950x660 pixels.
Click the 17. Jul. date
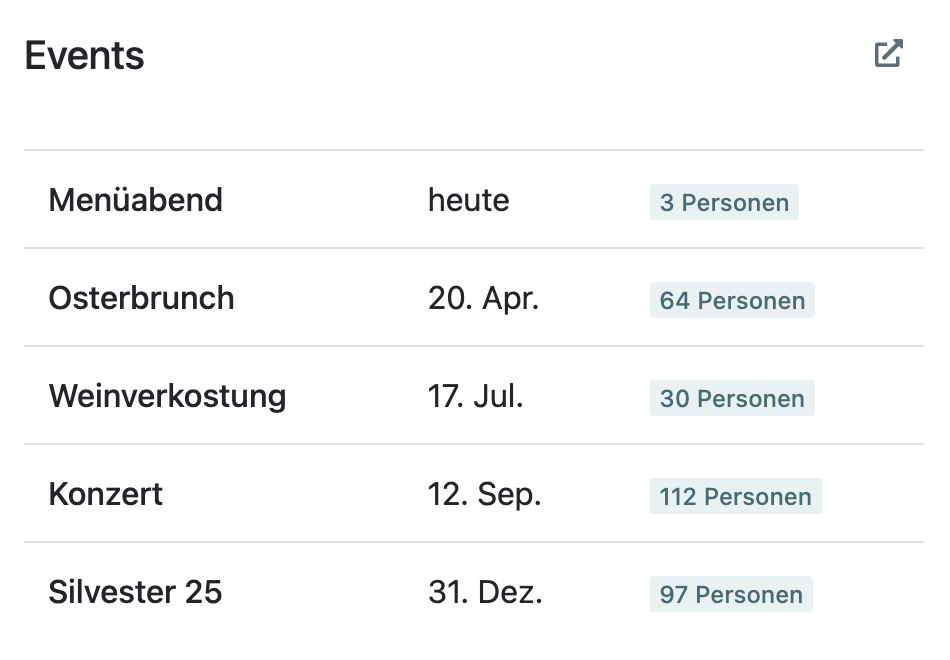pyautogui.click(x=476, y=396)
